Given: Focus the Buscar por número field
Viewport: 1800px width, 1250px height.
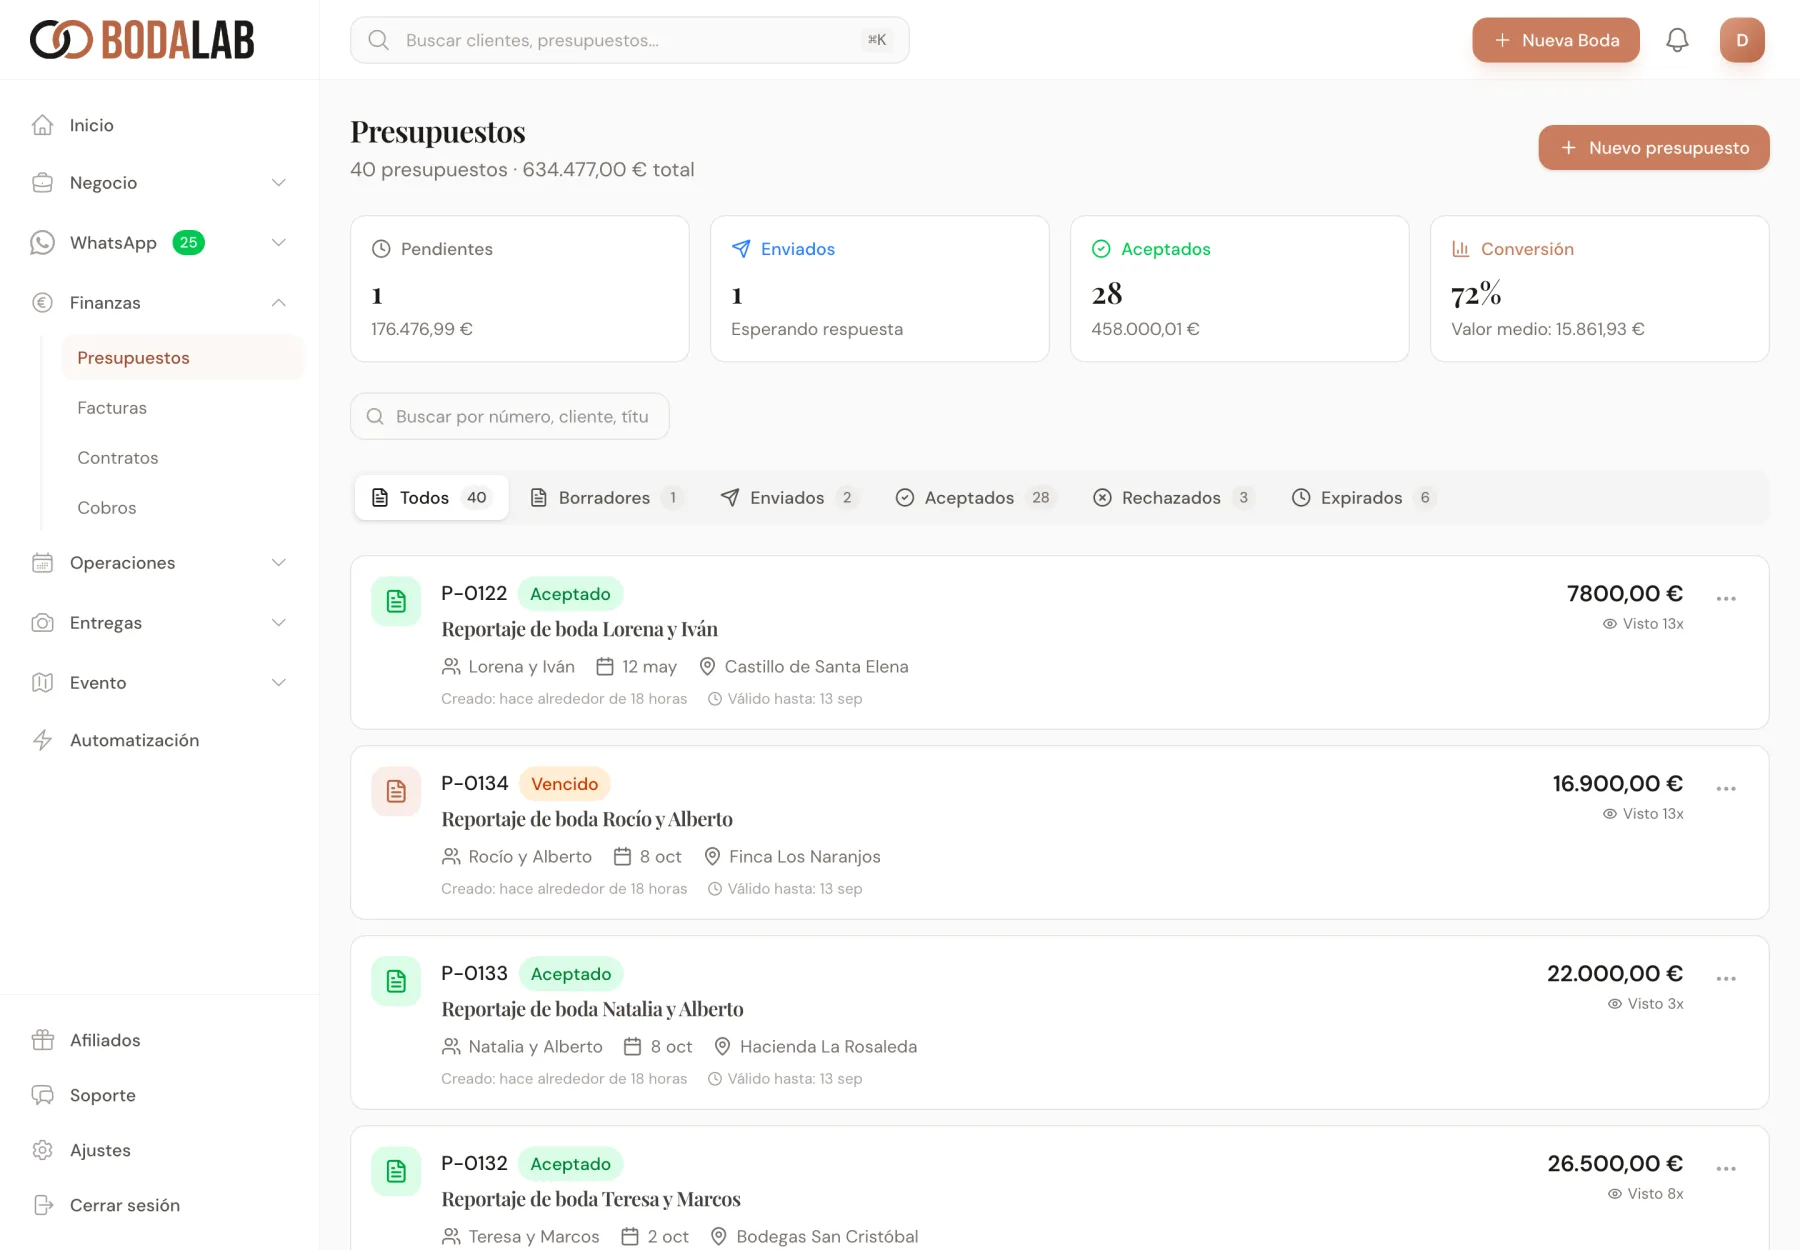Looking at the screenshot, I should tap(510, 416).
